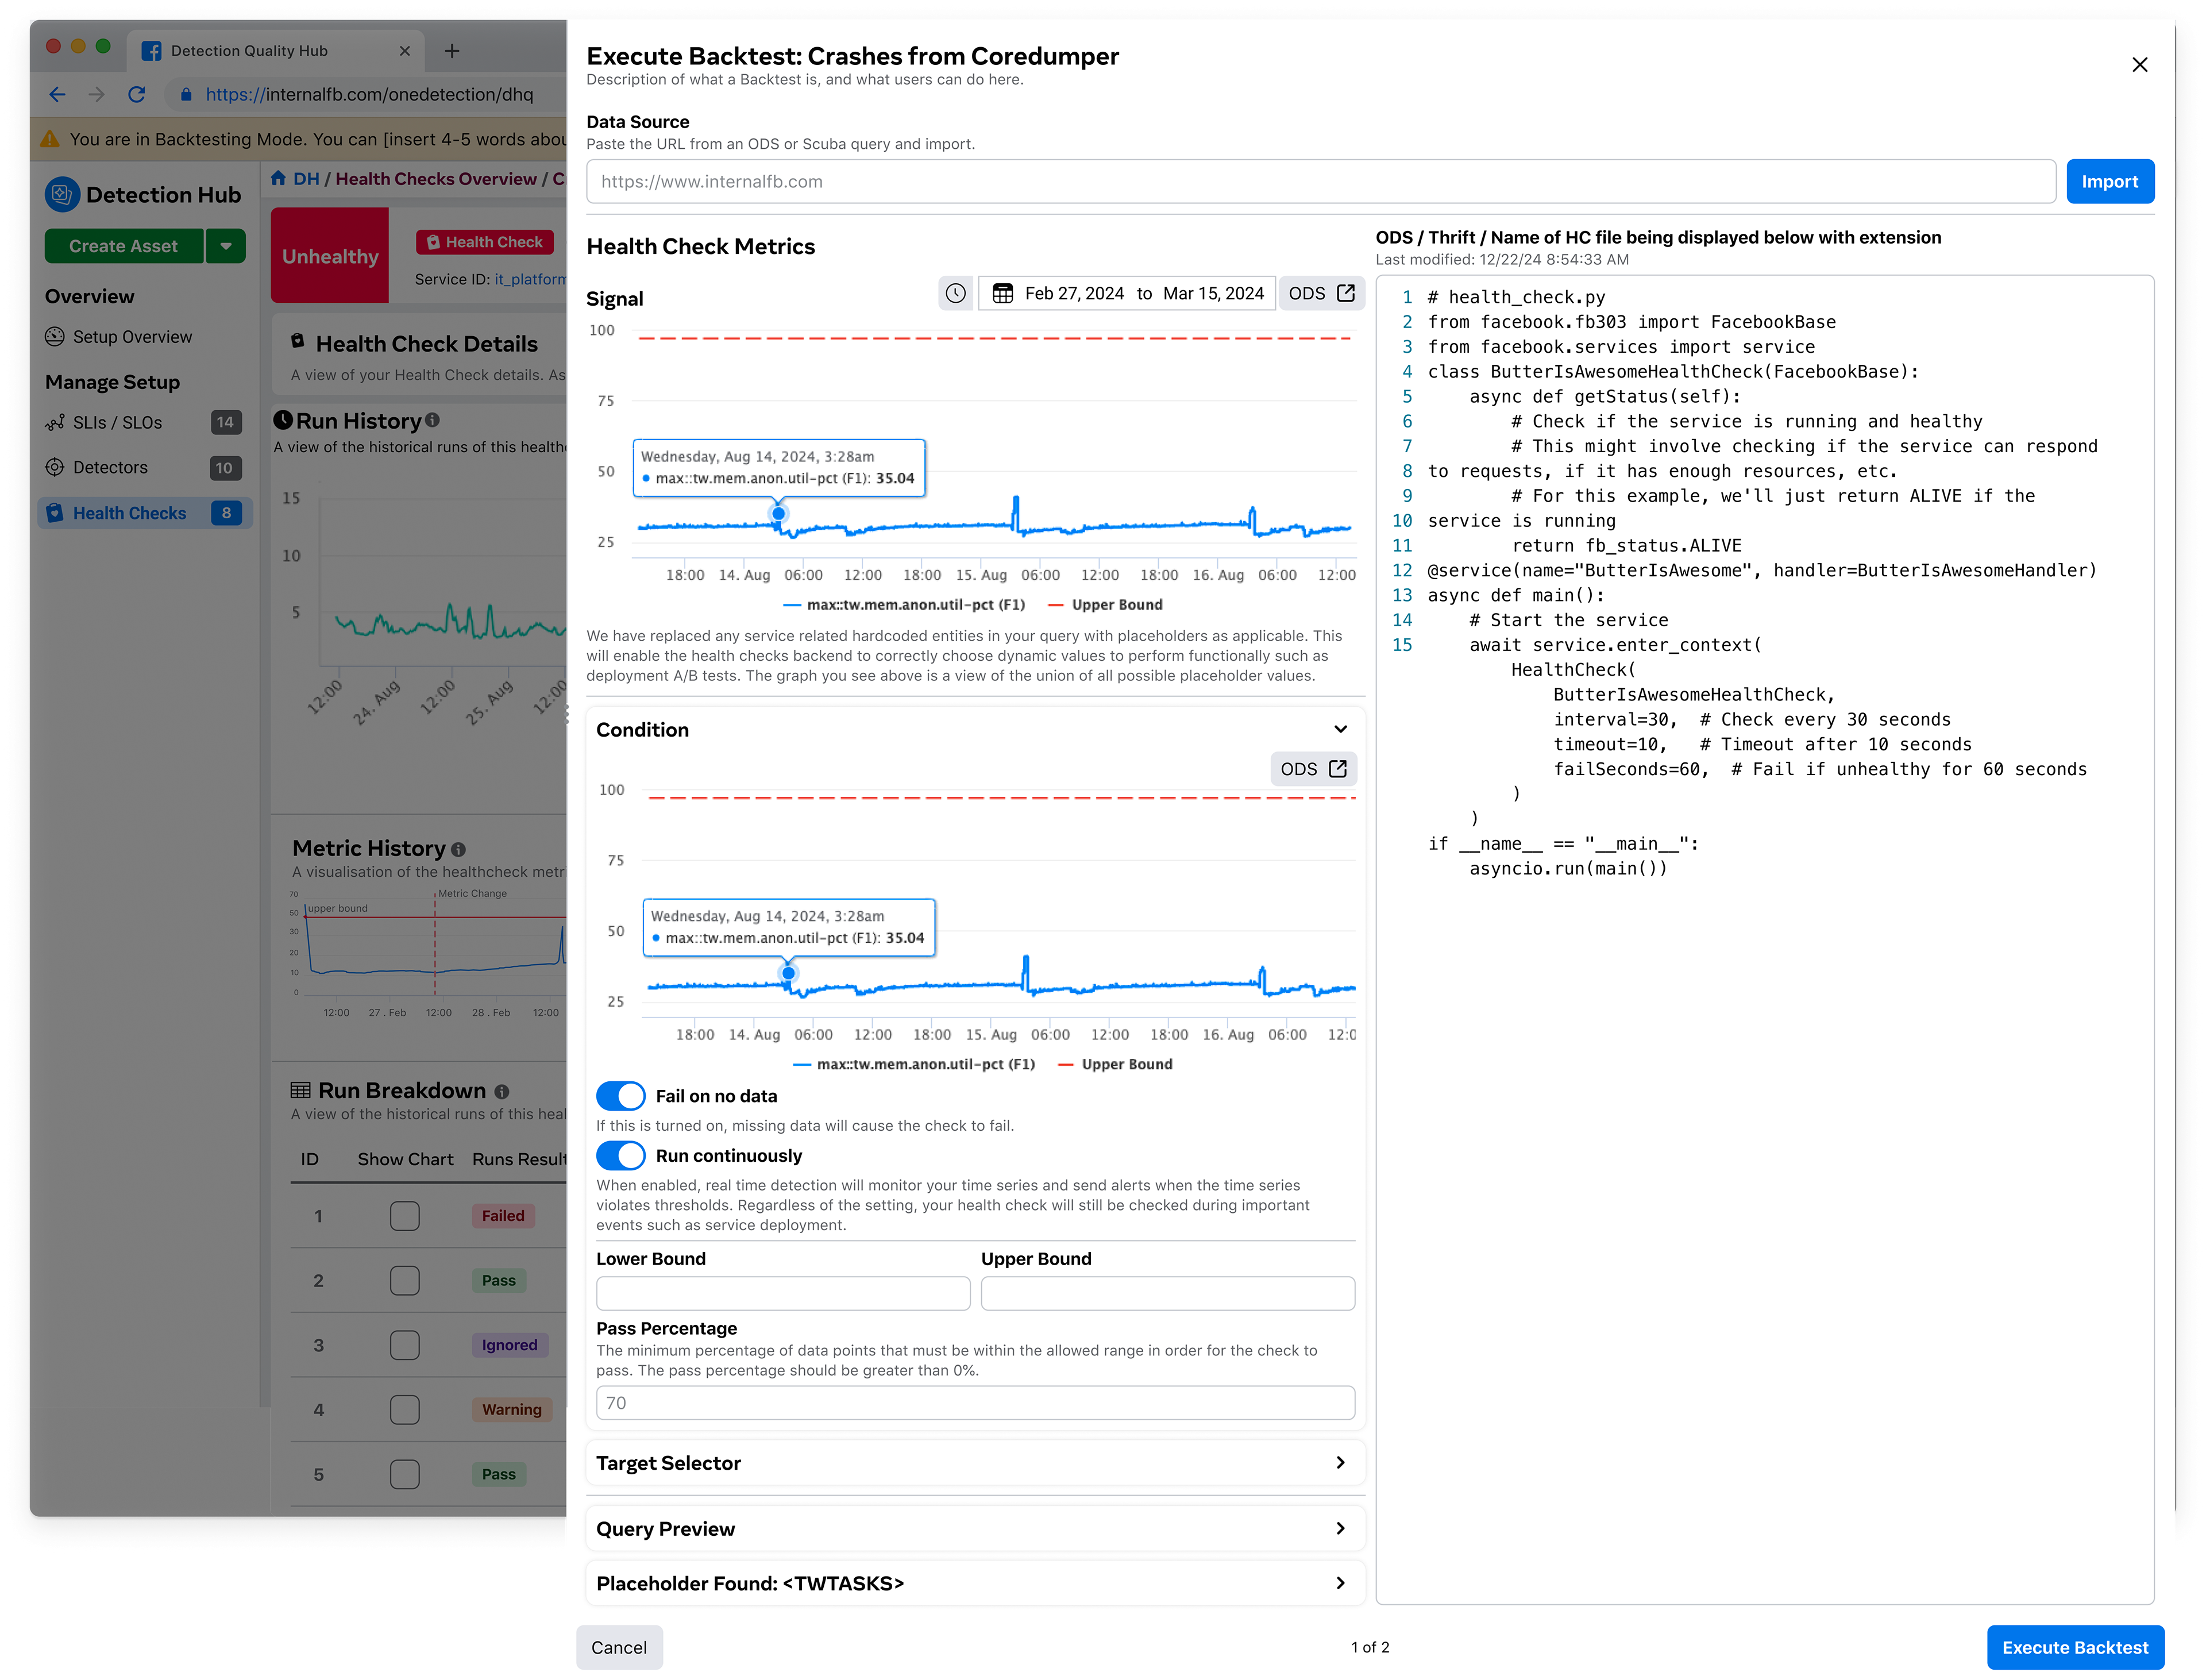
Task: Check Show Chart box for row 5
Action: click(x=404, y=1474)
